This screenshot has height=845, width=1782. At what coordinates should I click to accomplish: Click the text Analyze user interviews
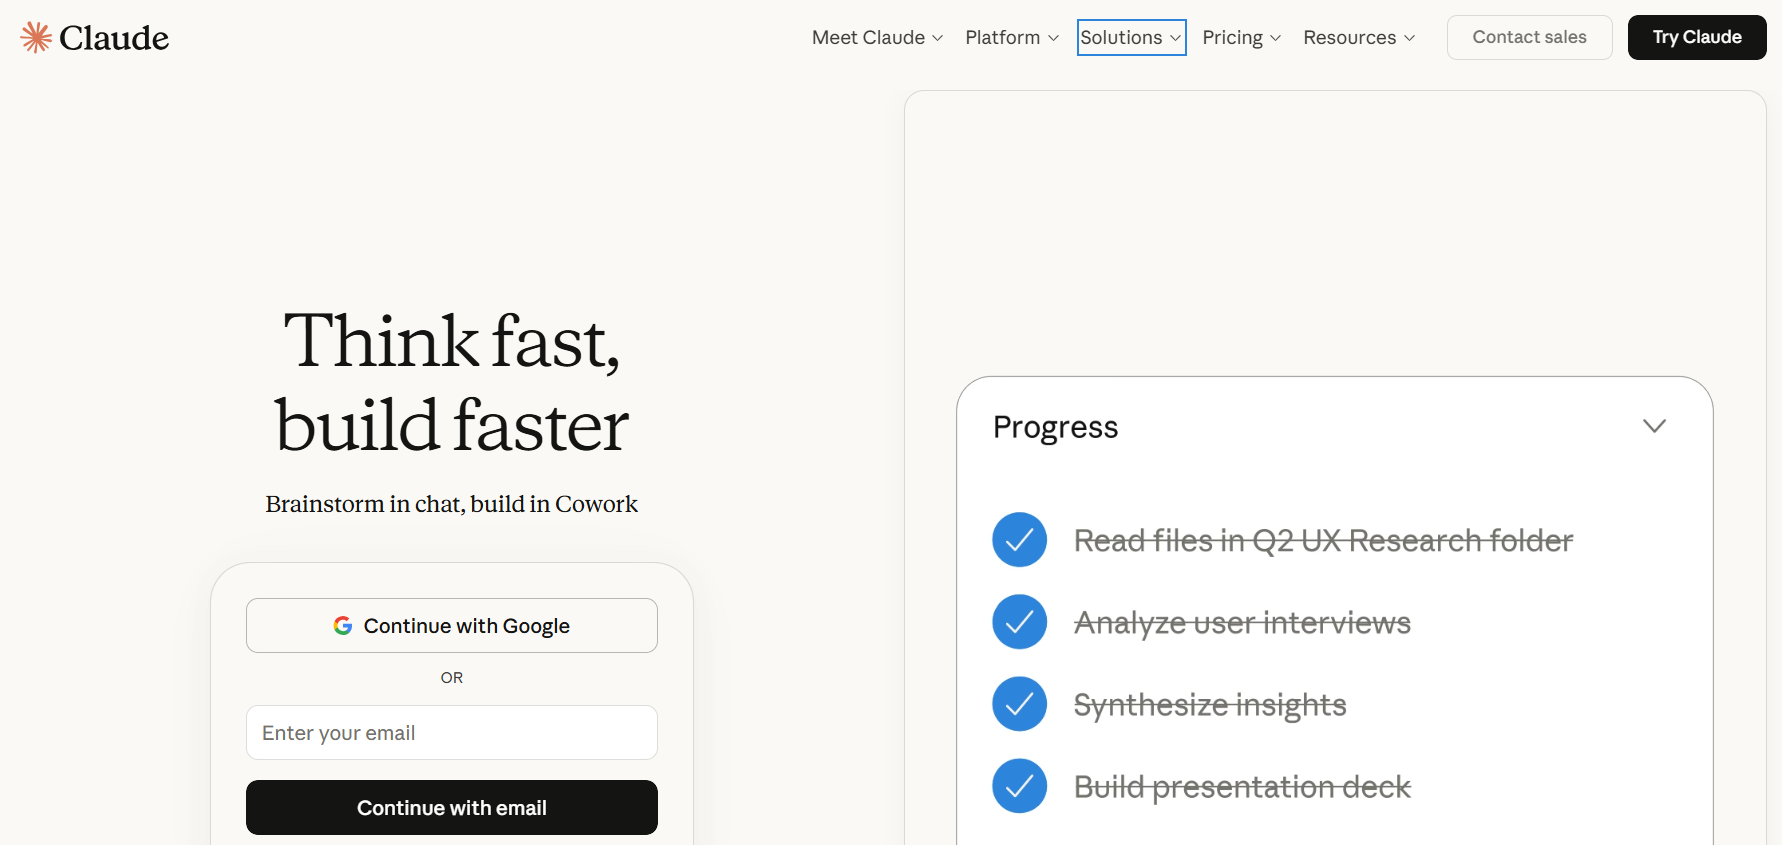click(1242, 622)
